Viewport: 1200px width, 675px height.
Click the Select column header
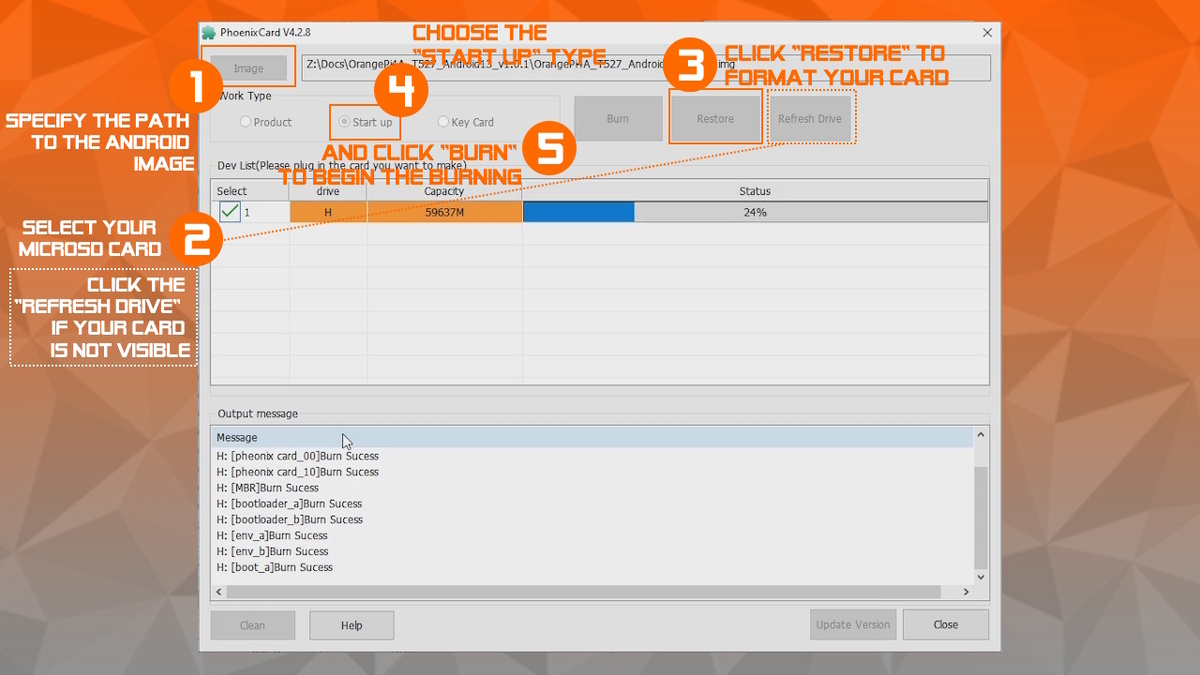(x=250, y=191)
